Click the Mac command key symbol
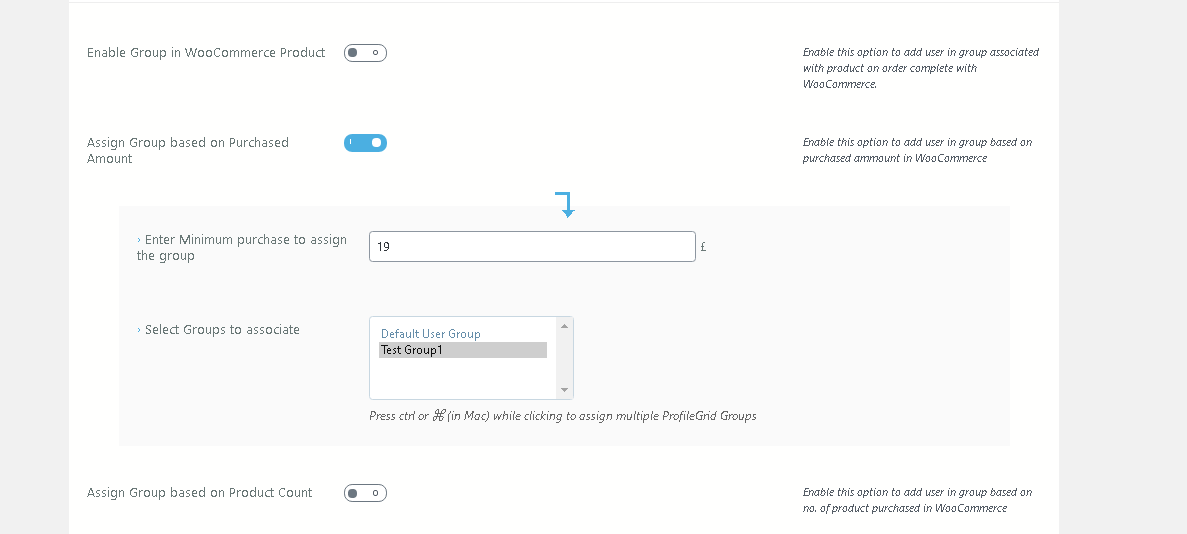Screen dimensions: 1187x534 pyautogui.click(x=438, y=416)
